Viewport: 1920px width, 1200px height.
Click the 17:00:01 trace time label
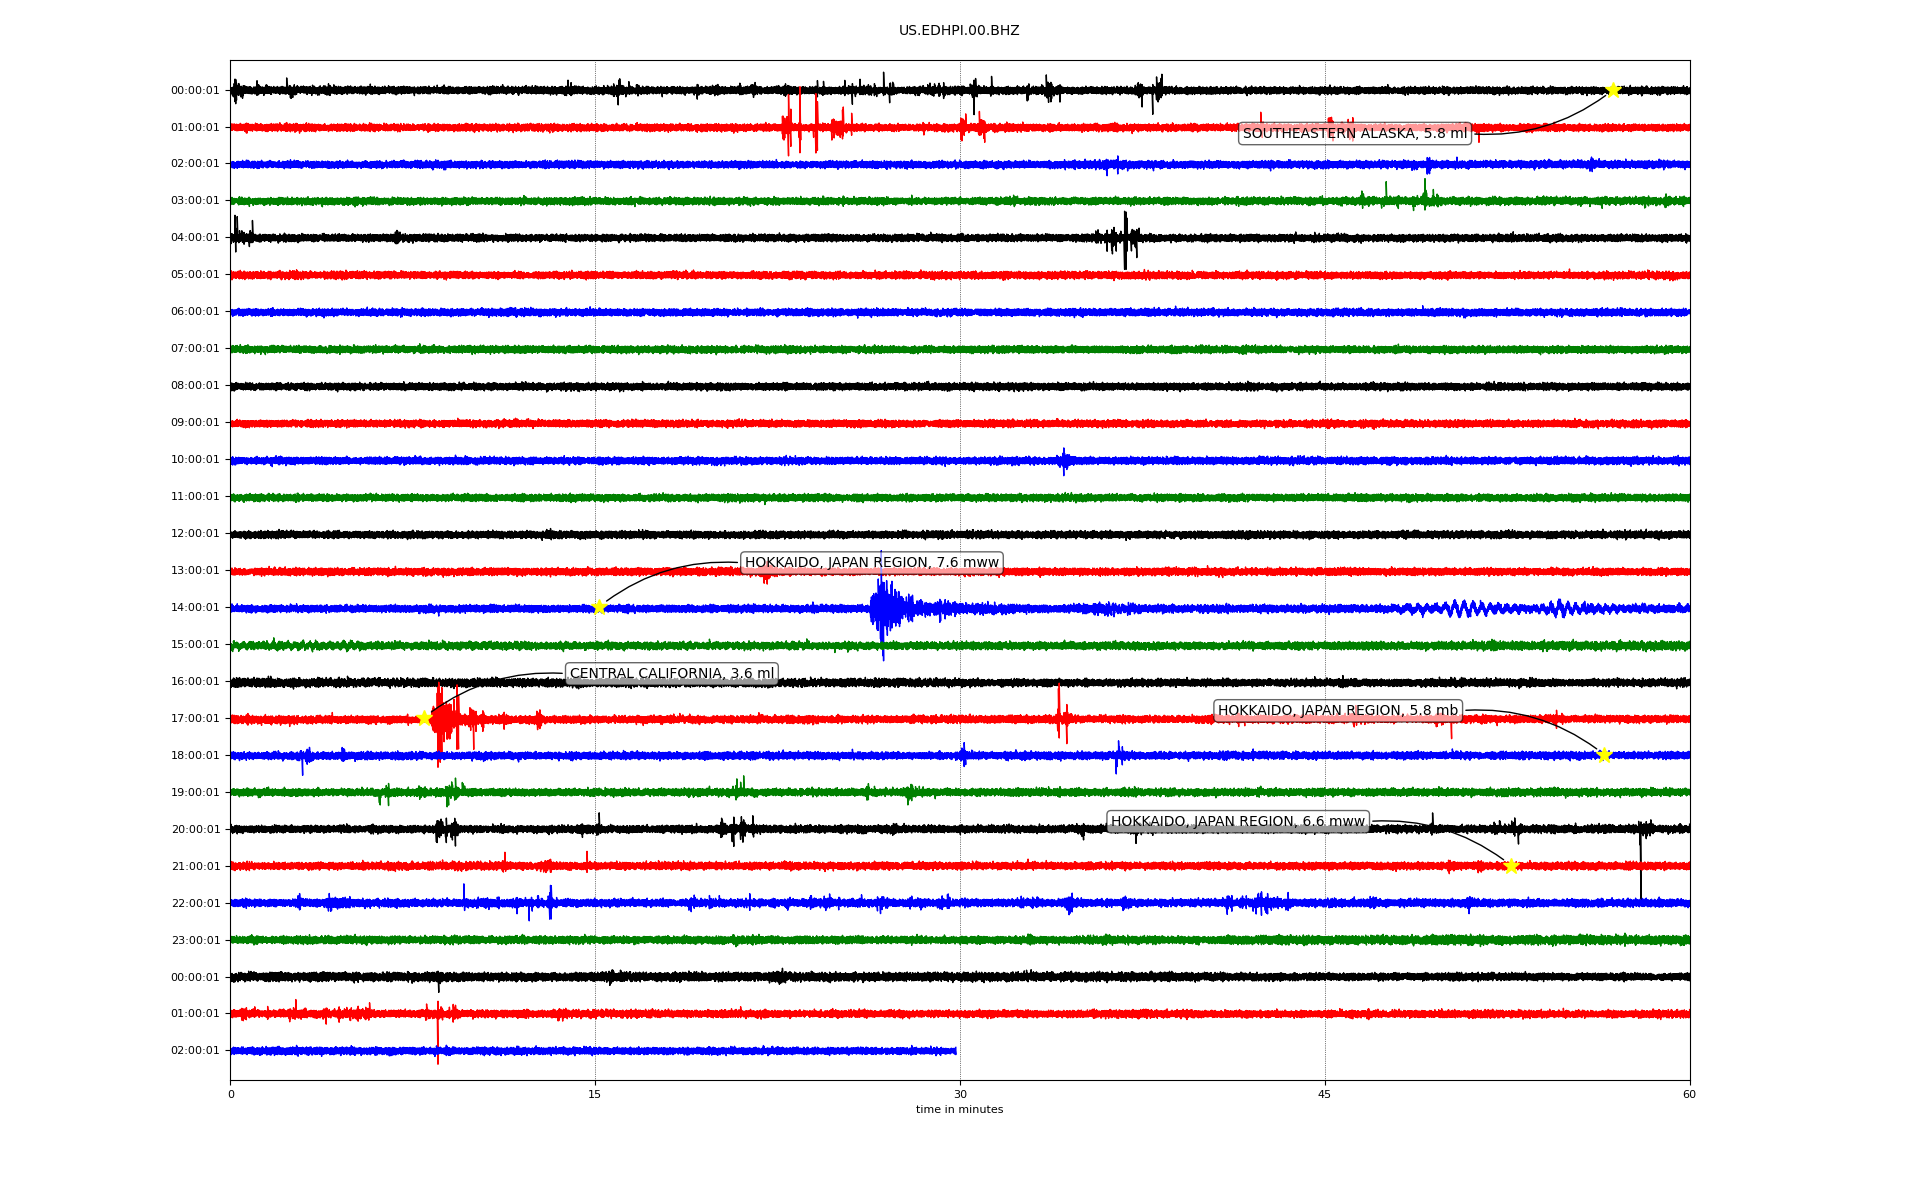tap(195, 719)
